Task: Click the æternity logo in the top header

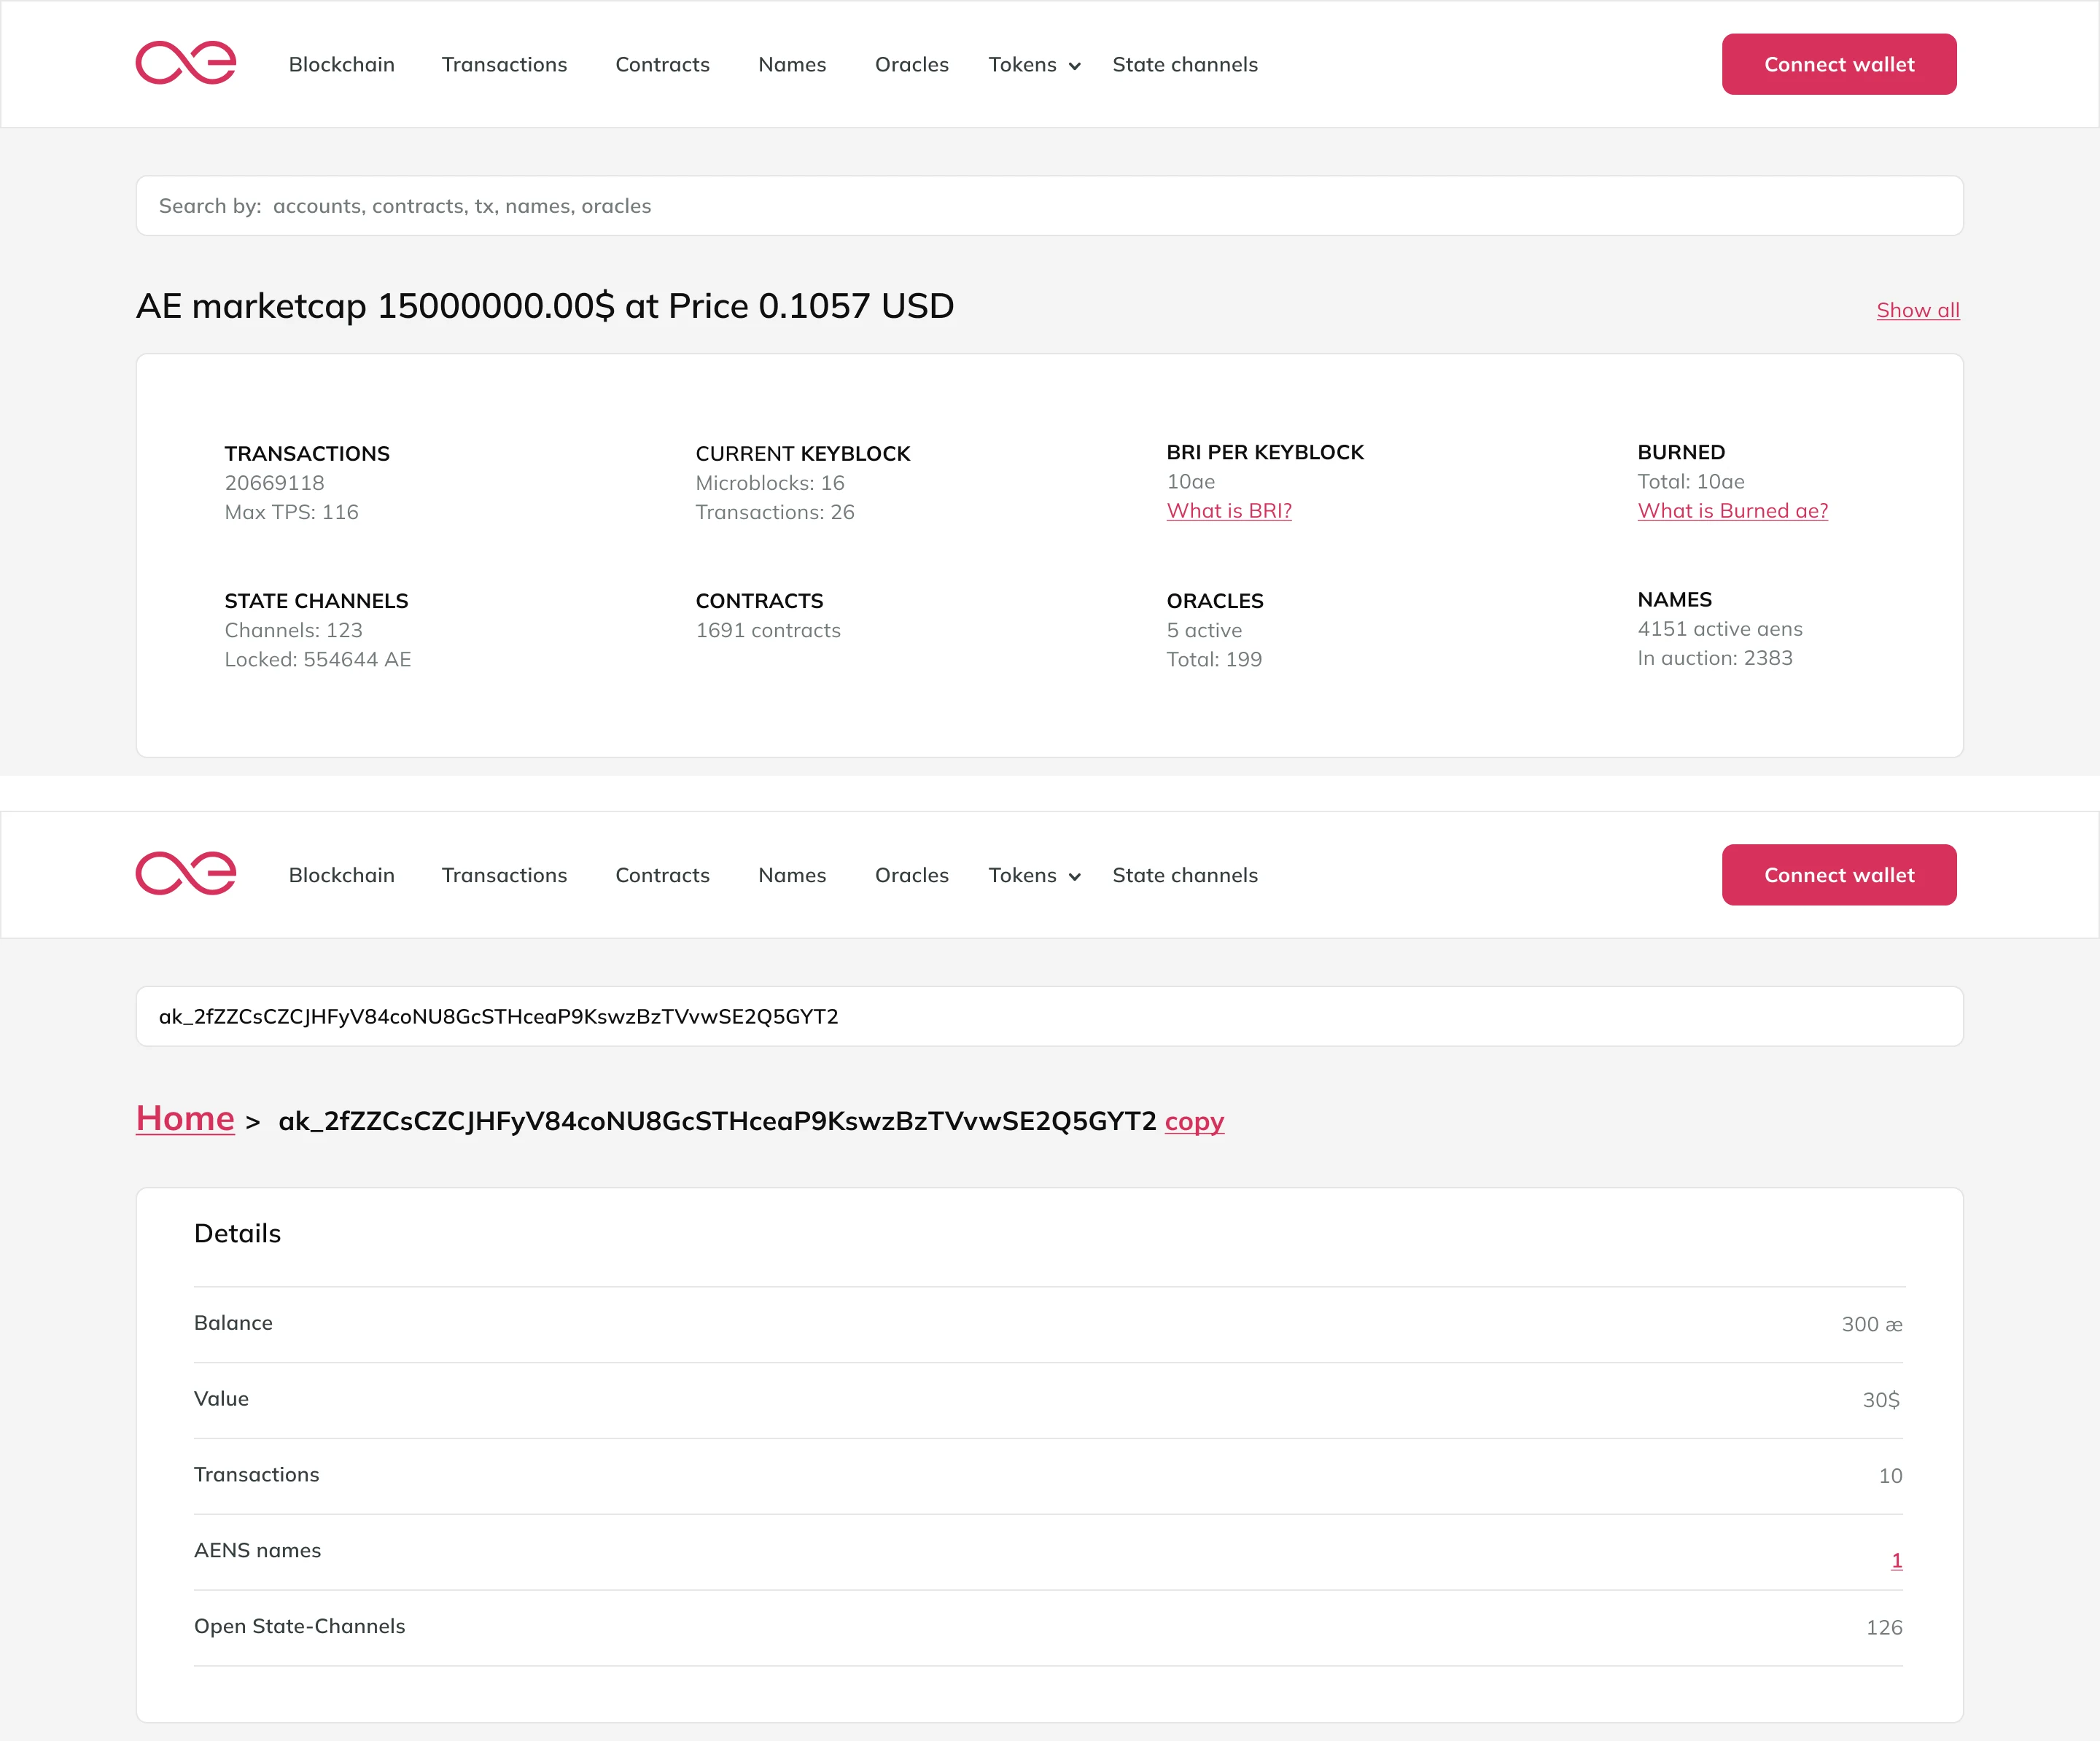Action: tap(186, 63)
